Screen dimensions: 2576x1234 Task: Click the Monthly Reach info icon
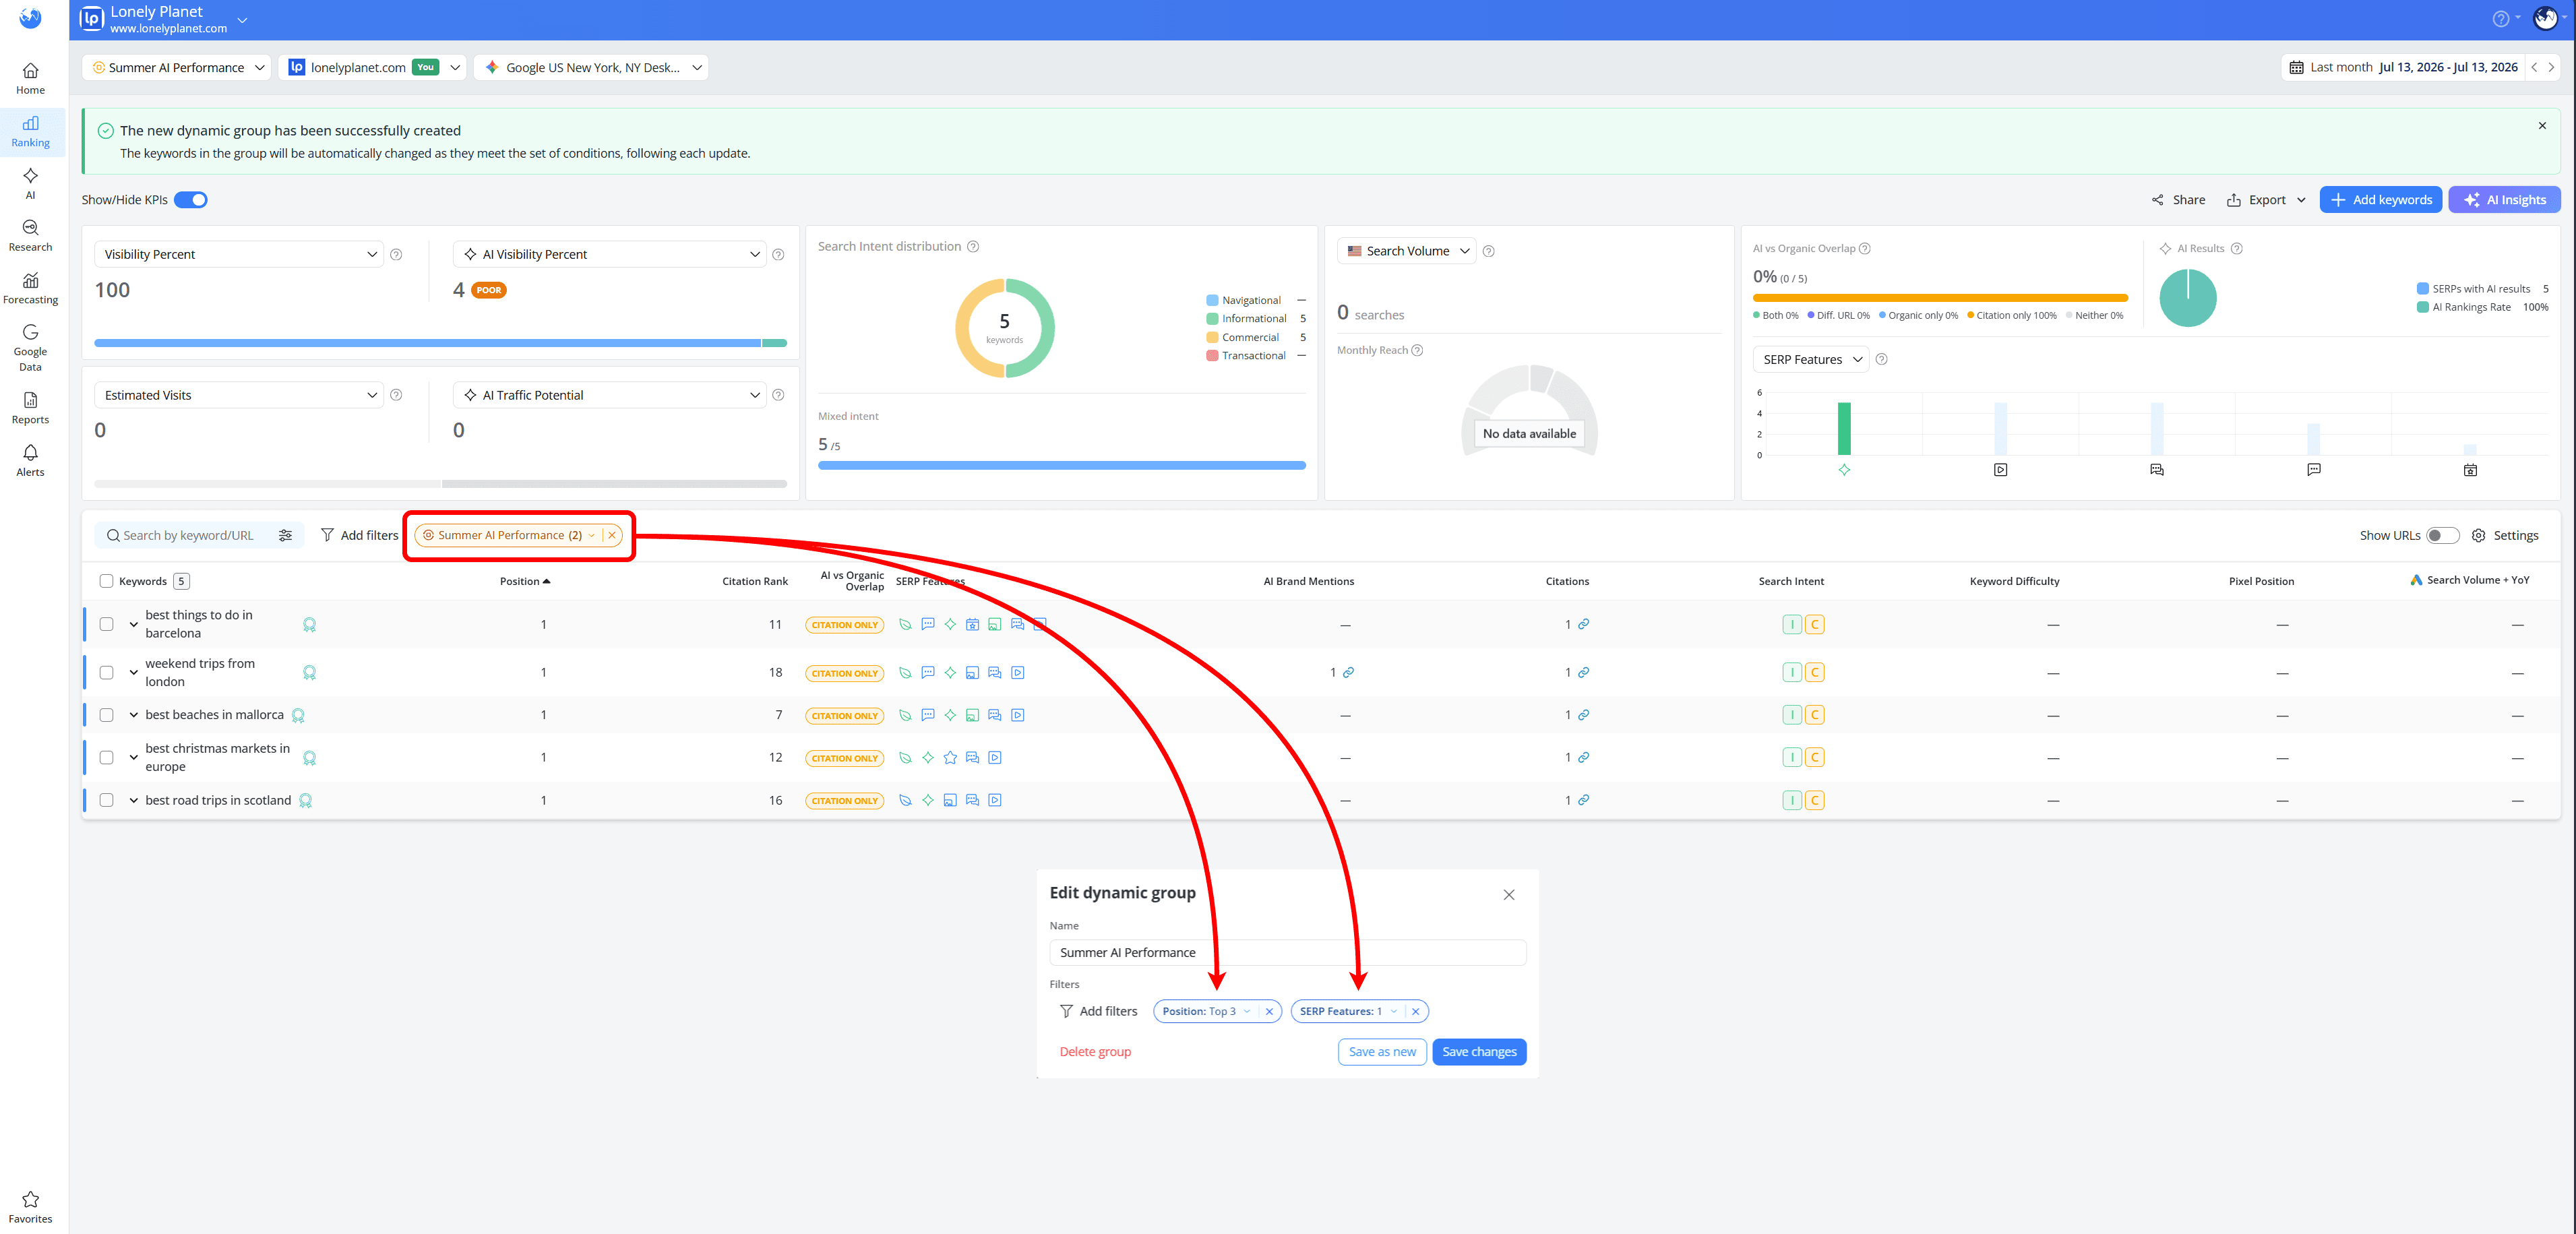1417,350
